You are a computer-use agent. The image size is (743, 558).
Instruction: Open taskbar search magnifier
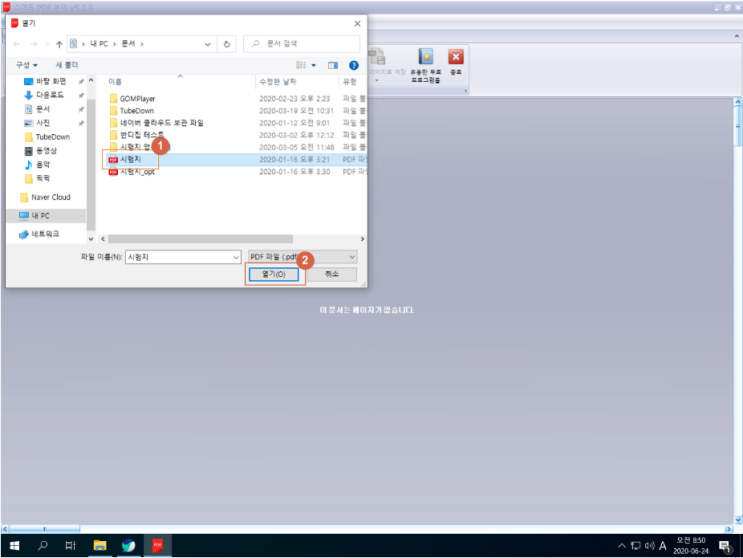click(42, 546)
